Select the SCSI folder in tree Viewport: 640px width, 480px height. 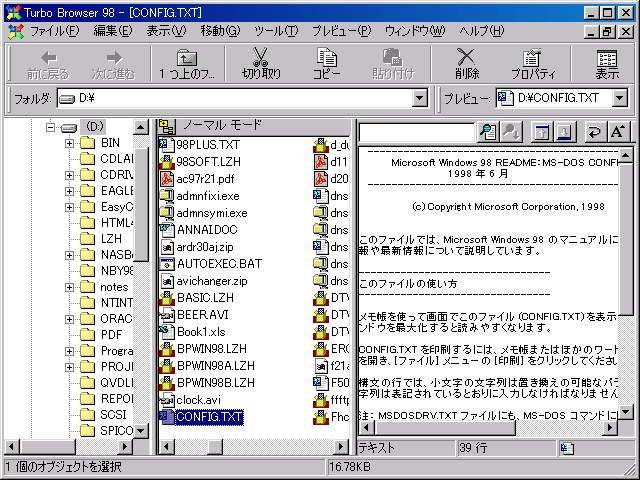tap(113, 415)
